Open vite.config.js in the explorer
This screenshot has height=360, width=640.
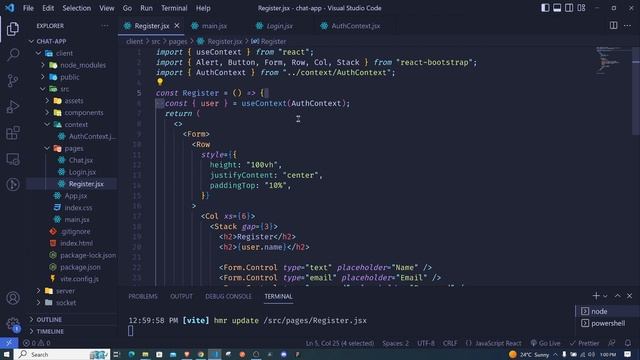tap(79, 279)
